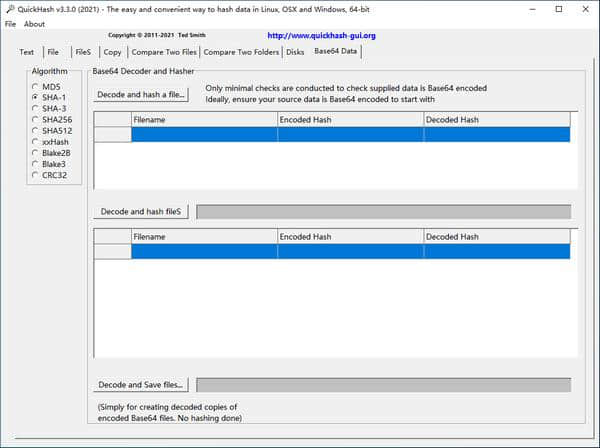The height and width of the screenshot is (448, 600).
Task: Choose SHA256 as the hashing algorithm
Action: (36, 120)
